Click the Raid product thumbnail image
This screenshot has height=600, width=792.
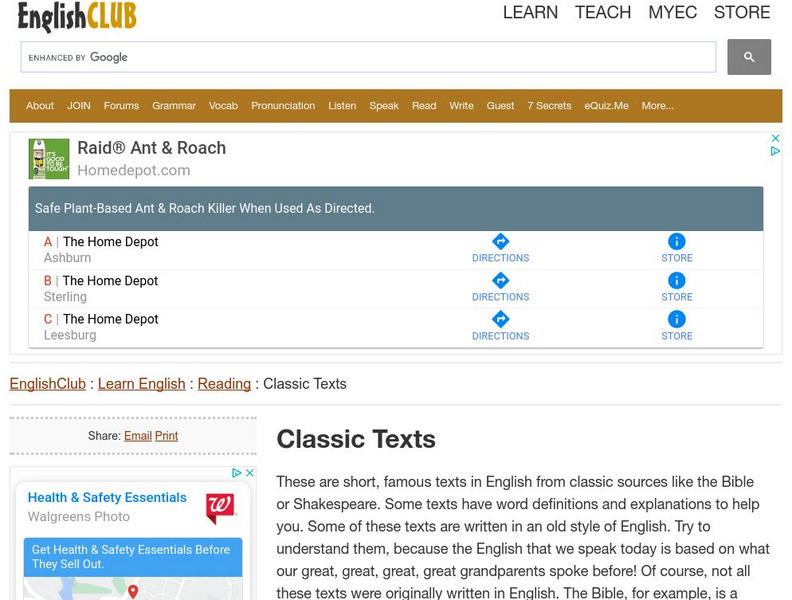pos(48,159)
